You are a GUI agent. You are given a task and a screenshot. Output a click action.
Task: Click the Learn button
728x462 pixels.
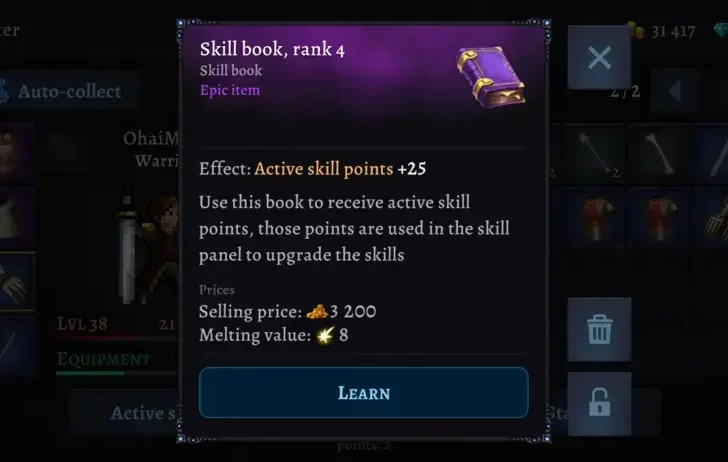tap(364, 393)
